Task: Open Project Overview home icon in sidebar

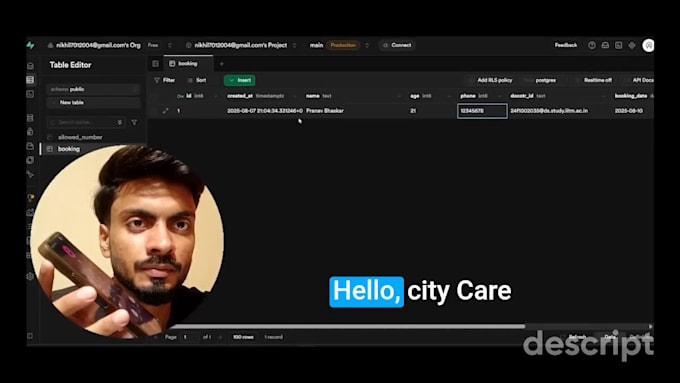Action: pyautogui.click(x=30, y=66)
